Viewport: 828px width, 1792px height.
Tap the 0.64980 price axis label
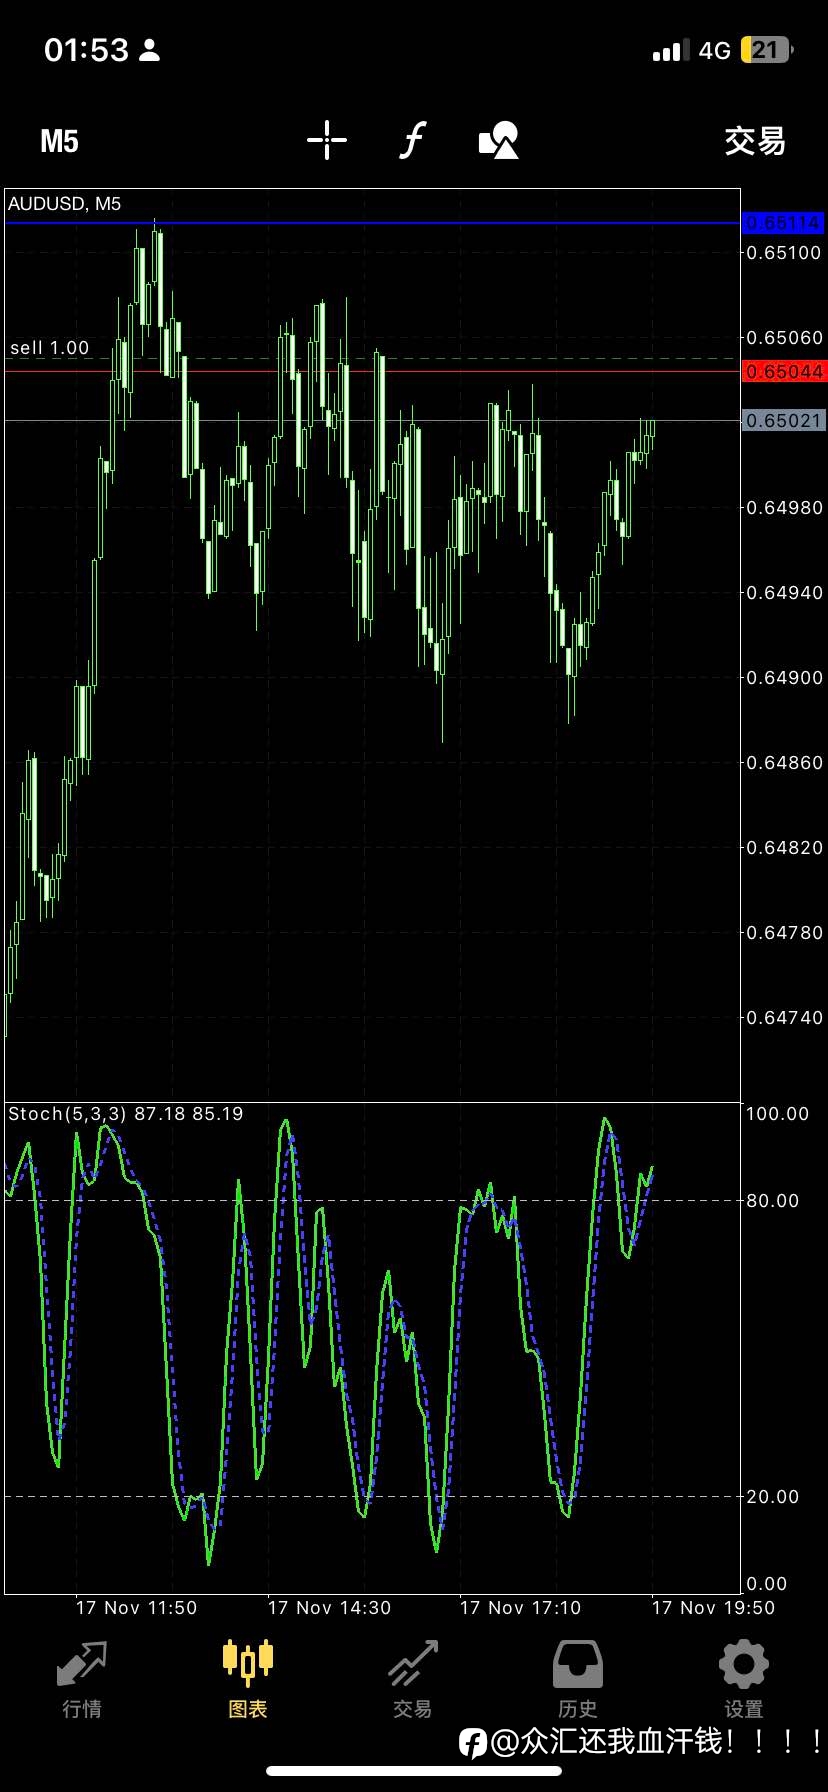[784, 508]
